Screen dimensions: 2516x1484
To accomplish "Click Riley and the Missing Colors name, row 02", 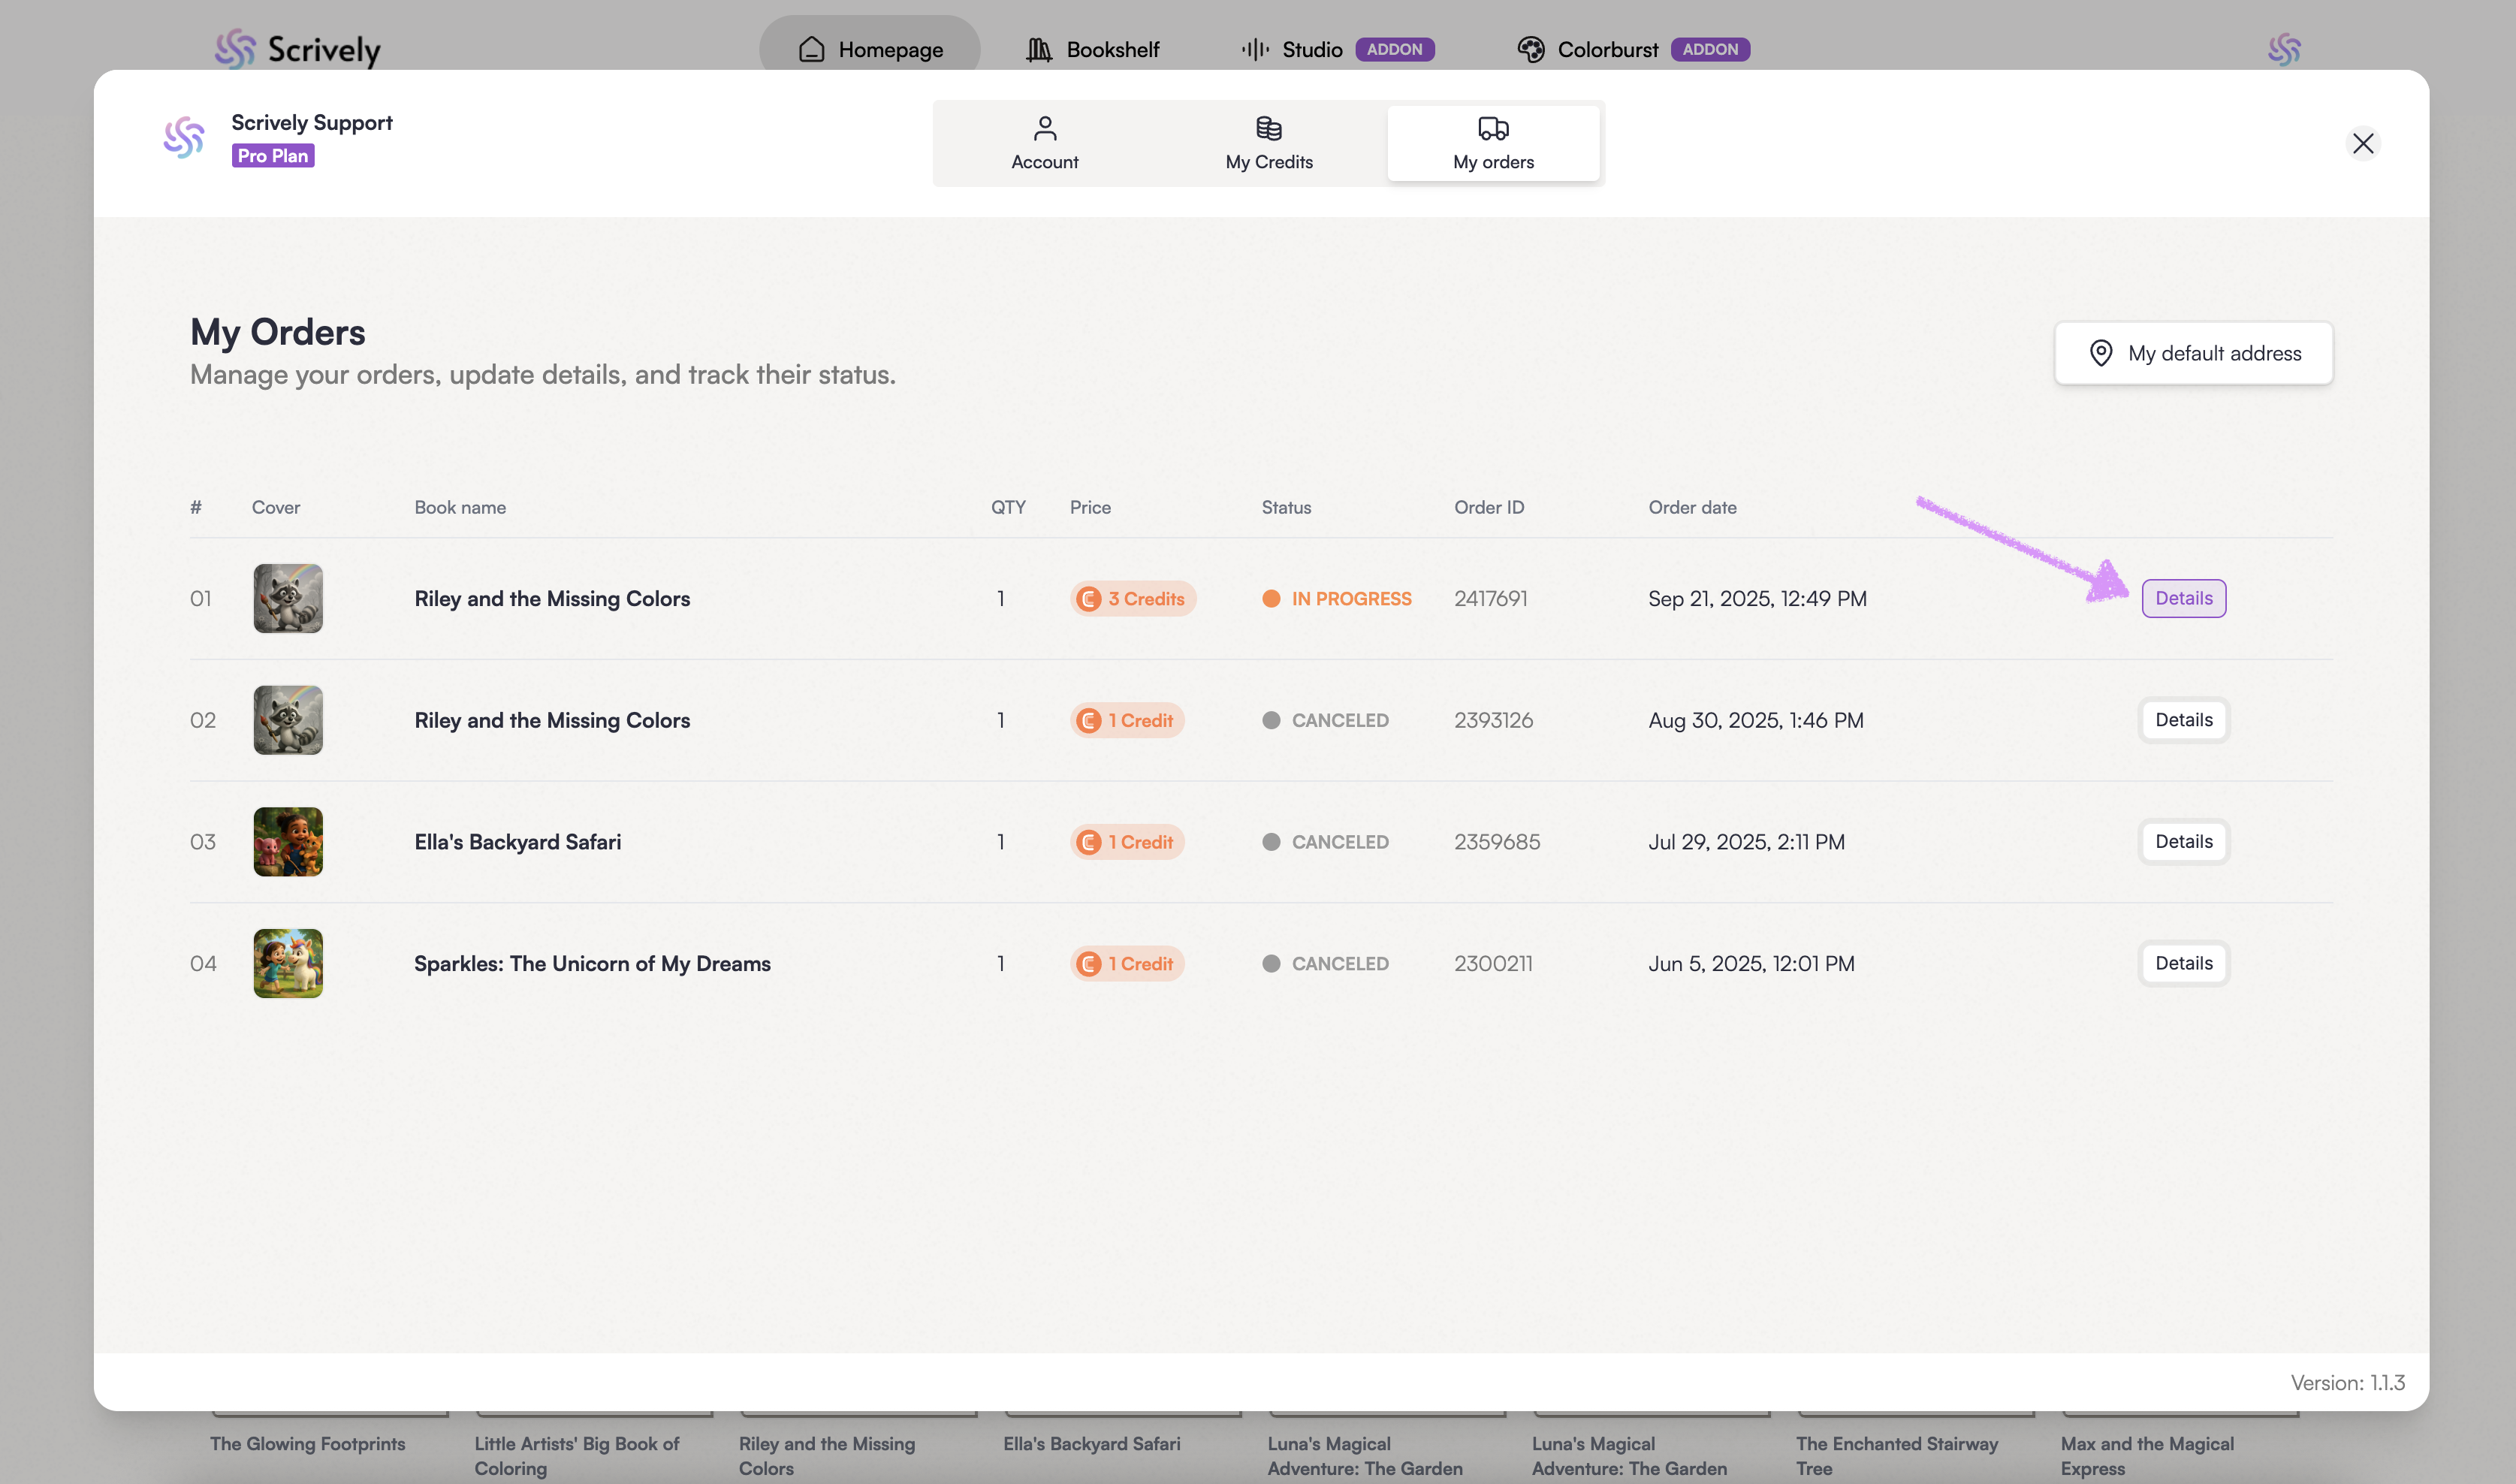I will pyautogui.click(x=552, y=720).
